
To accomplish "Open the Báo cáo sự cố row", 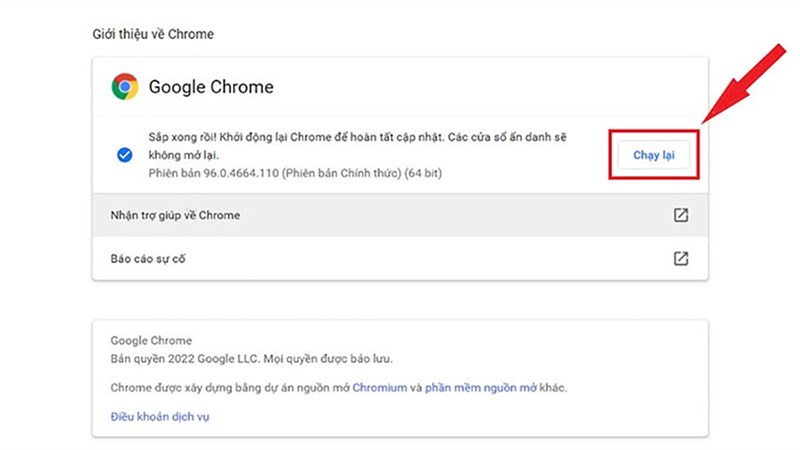I will 400,259.
